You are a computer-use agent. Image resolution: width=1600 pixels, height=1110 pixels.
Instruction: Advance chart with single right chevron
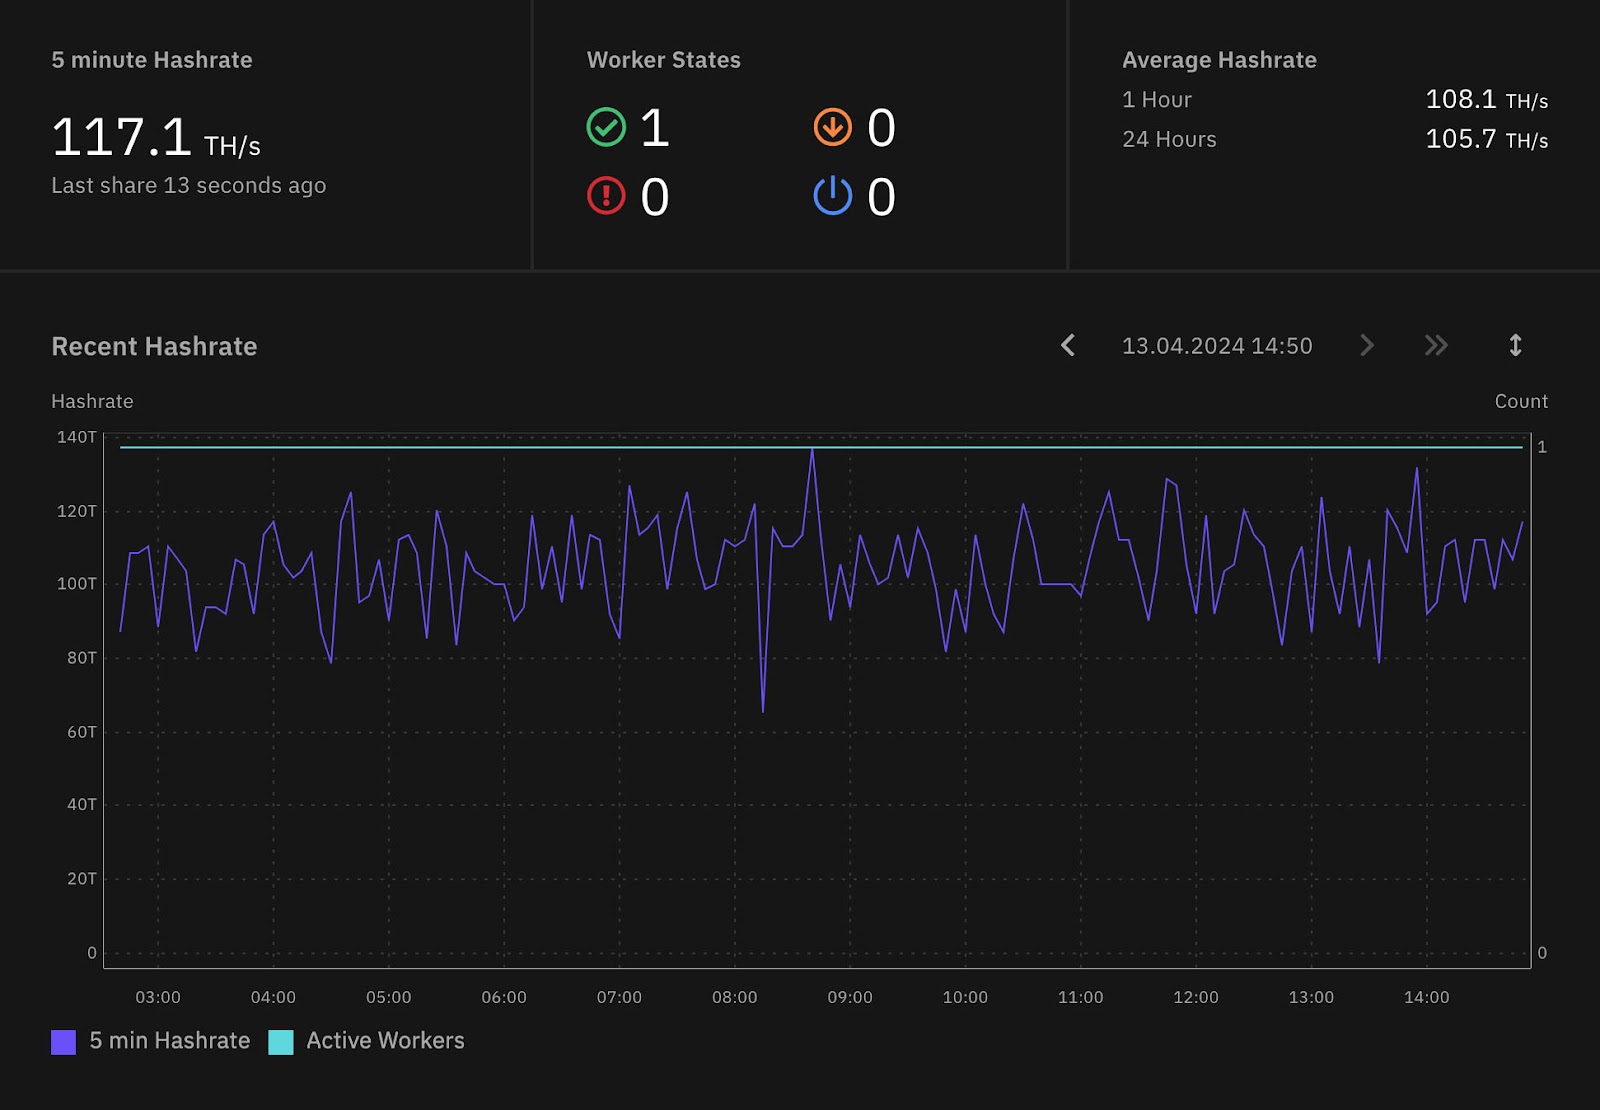(x=1367, y=345)
